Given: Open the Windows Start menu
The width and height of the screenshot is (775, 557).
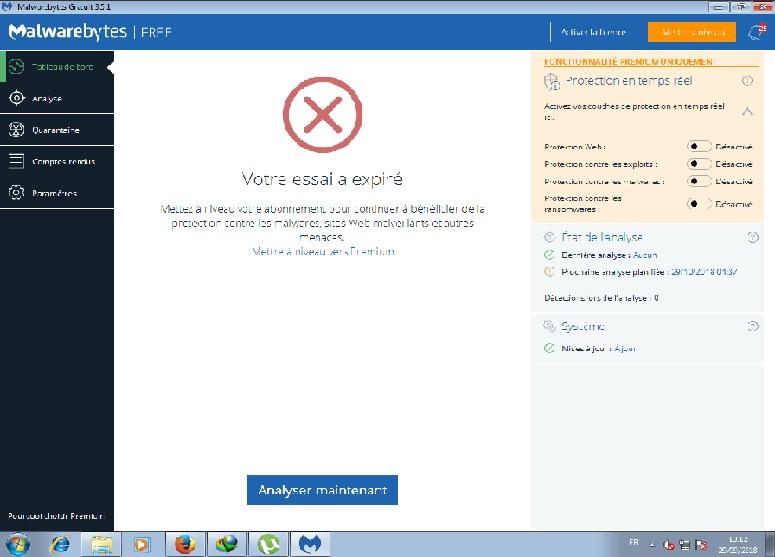Looking at the screenshot, I should click(x=18, y=545).
